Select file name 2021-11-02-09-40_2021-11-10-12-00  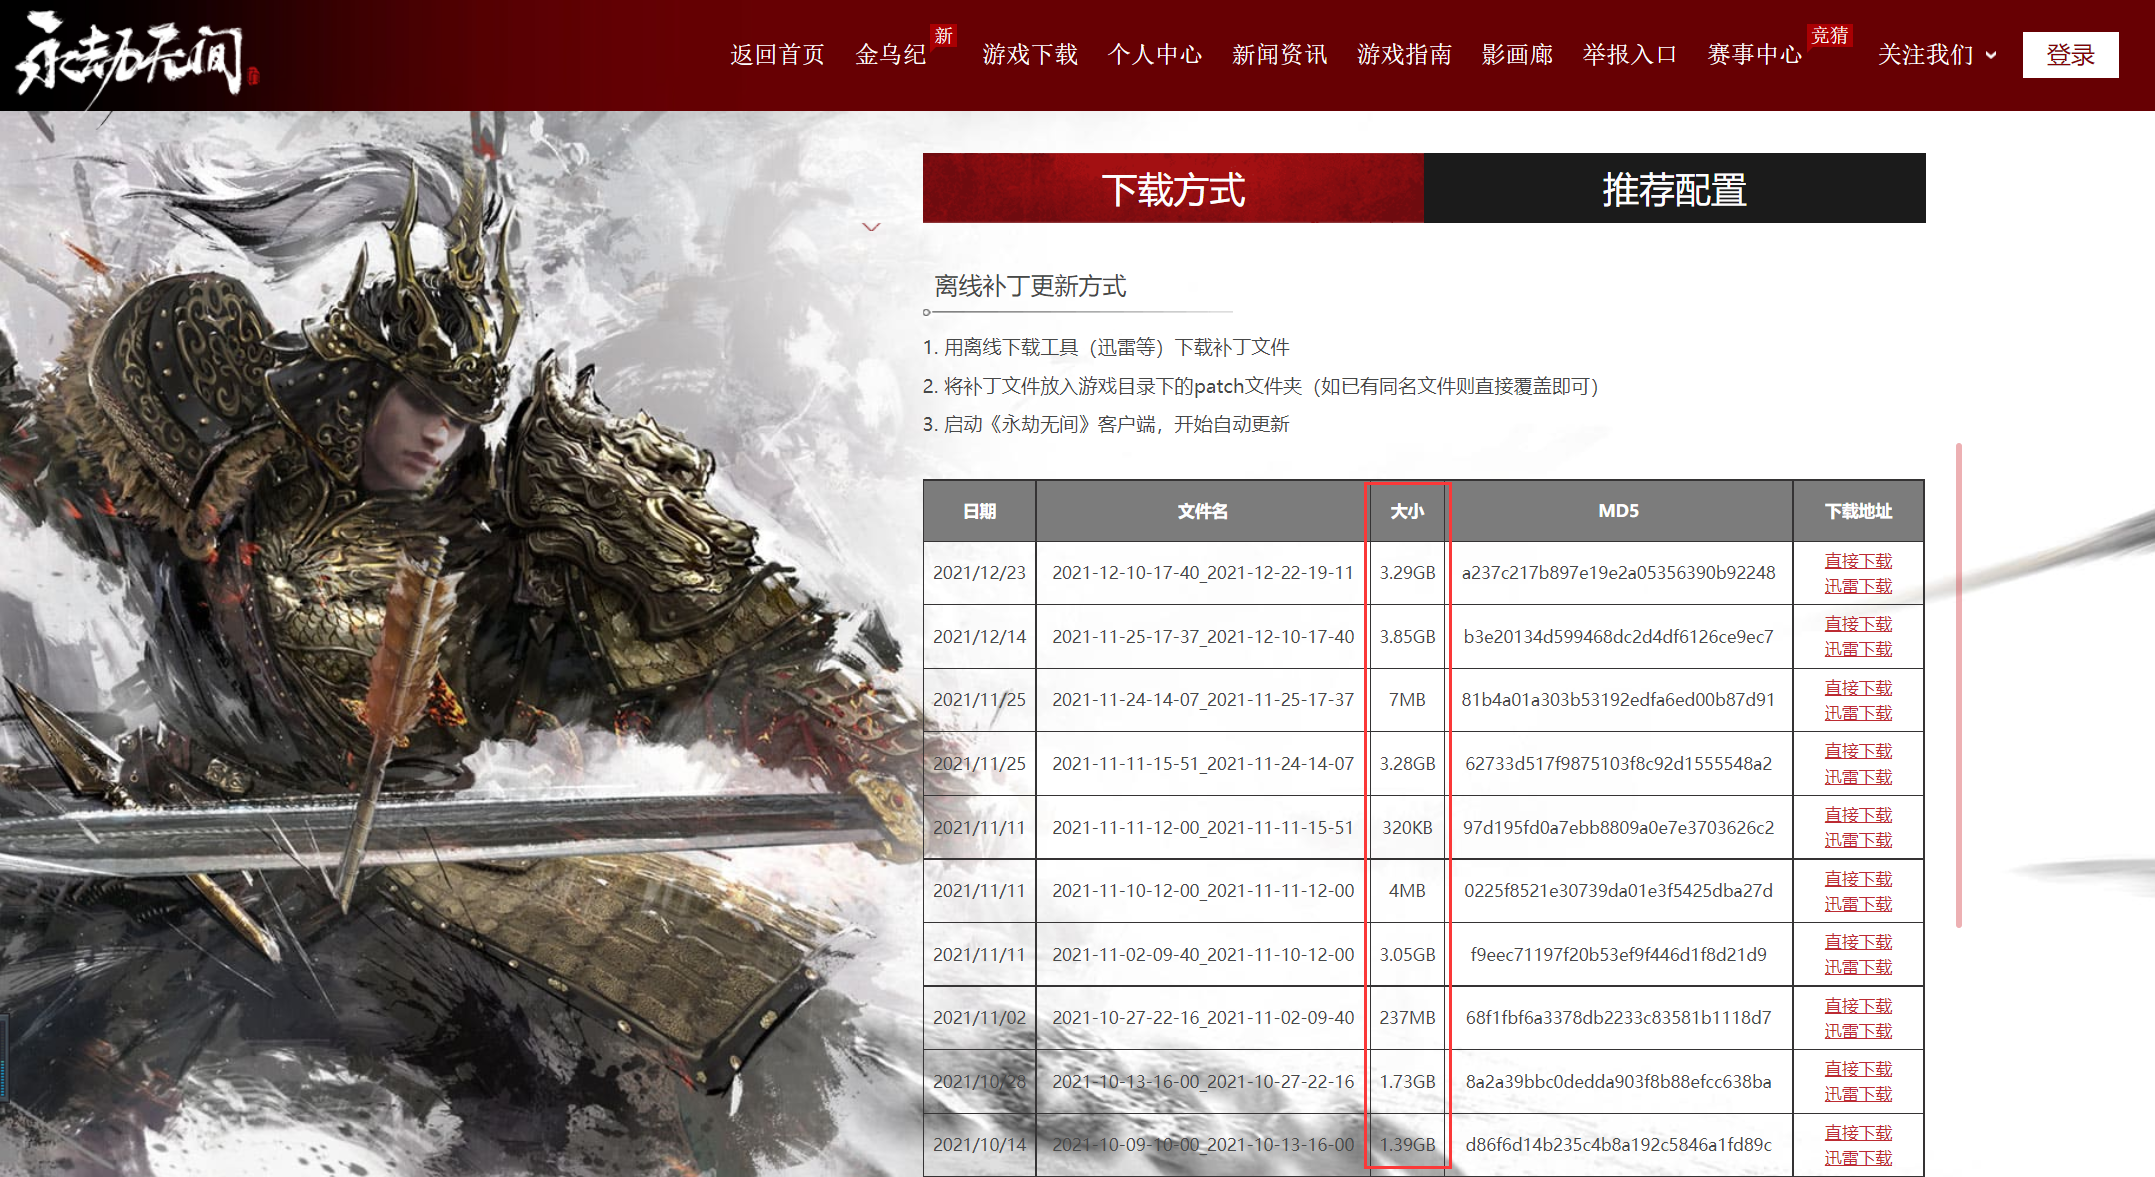tap(1202, 955)
